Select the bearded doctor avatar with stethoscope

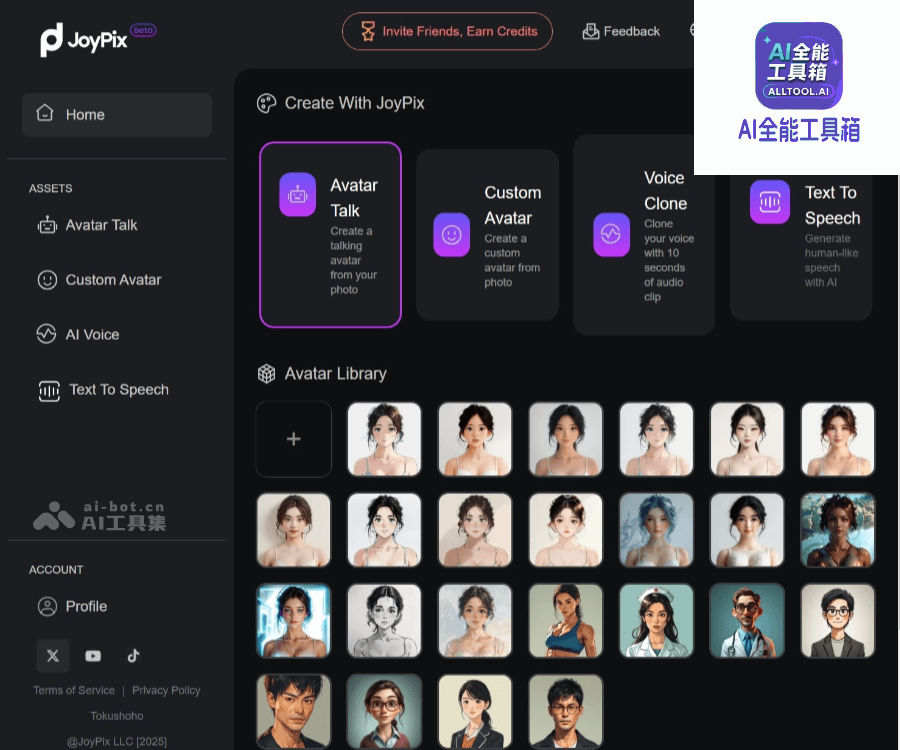click(x=747, y=621)
